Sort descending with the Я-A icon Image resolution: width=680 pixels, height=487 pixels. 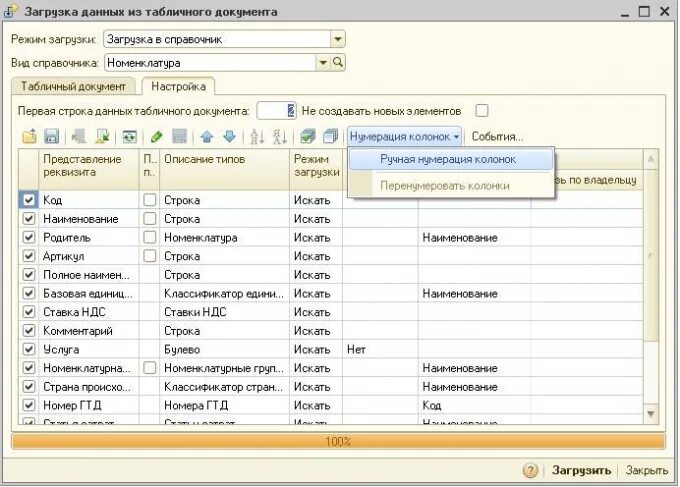click(279, 137)
